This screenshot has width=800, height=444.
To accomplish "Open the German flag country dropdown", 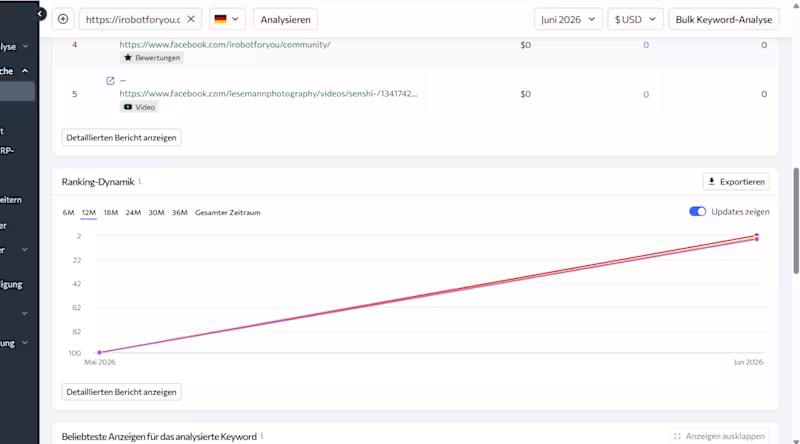I will pos(227,19).
